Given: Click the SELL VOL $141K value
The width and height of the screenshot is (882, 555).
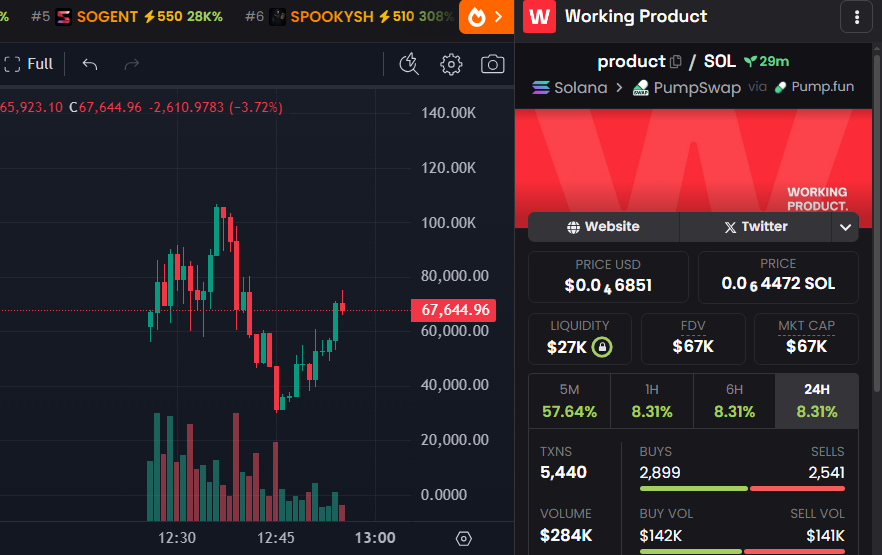Looking at the screenshot, I should point(825,535).
